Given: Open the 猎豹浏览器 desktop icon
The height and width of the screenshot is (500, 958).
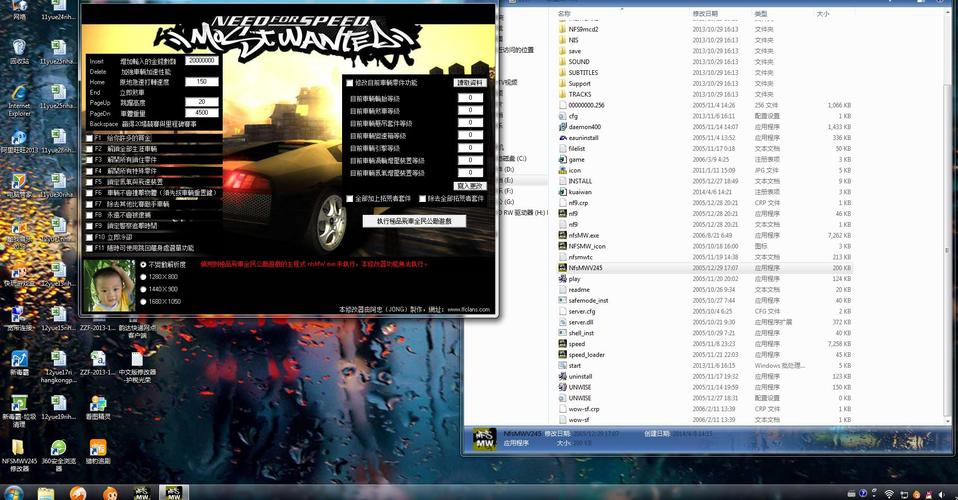Looking at the screenshot, I should pos(98,451).
